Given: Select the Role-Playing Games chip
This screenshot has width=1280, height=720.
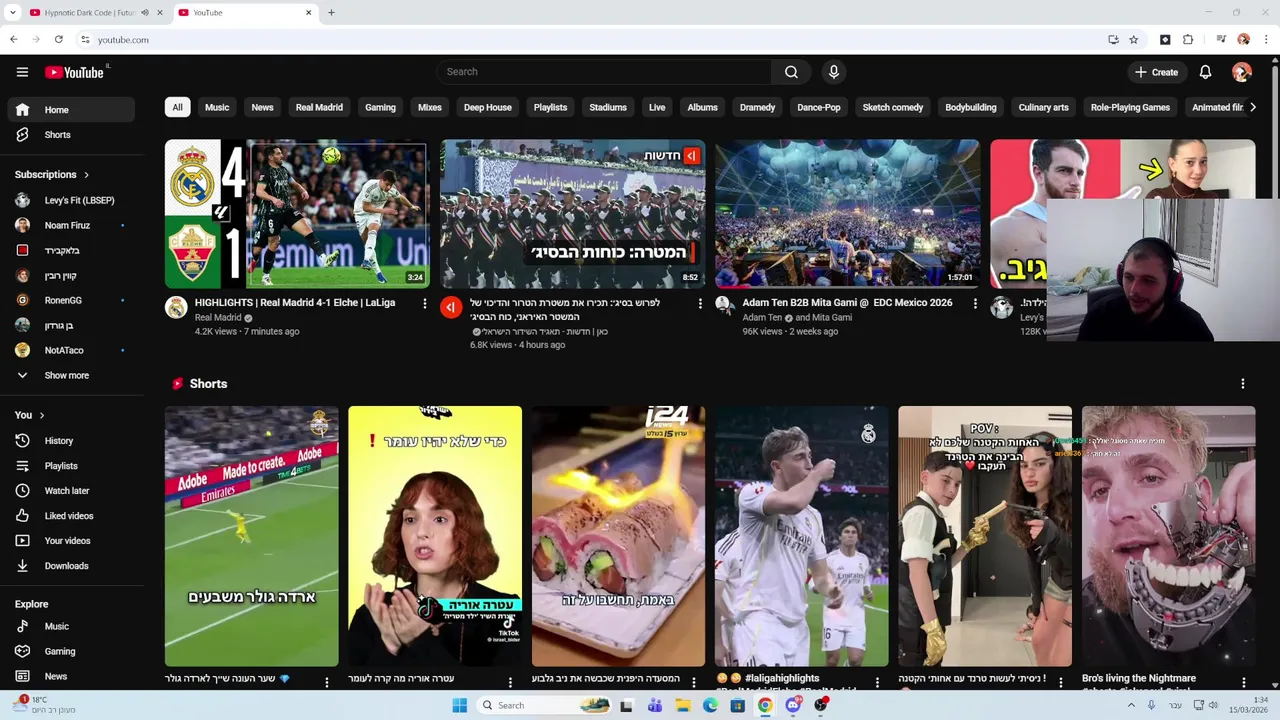Looking at the screenshot, I should click(x=1130, y=108).
